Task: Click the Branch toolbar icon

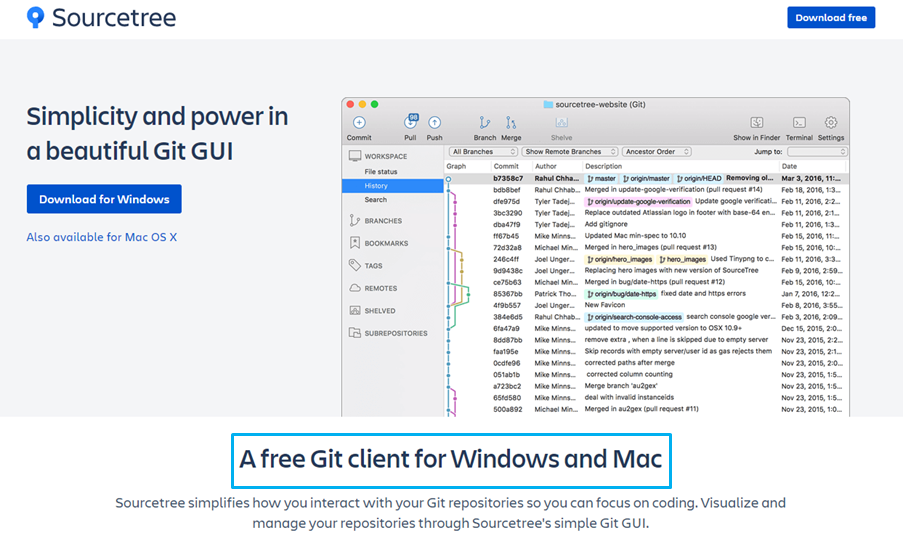Action: [x=484, y=123]
